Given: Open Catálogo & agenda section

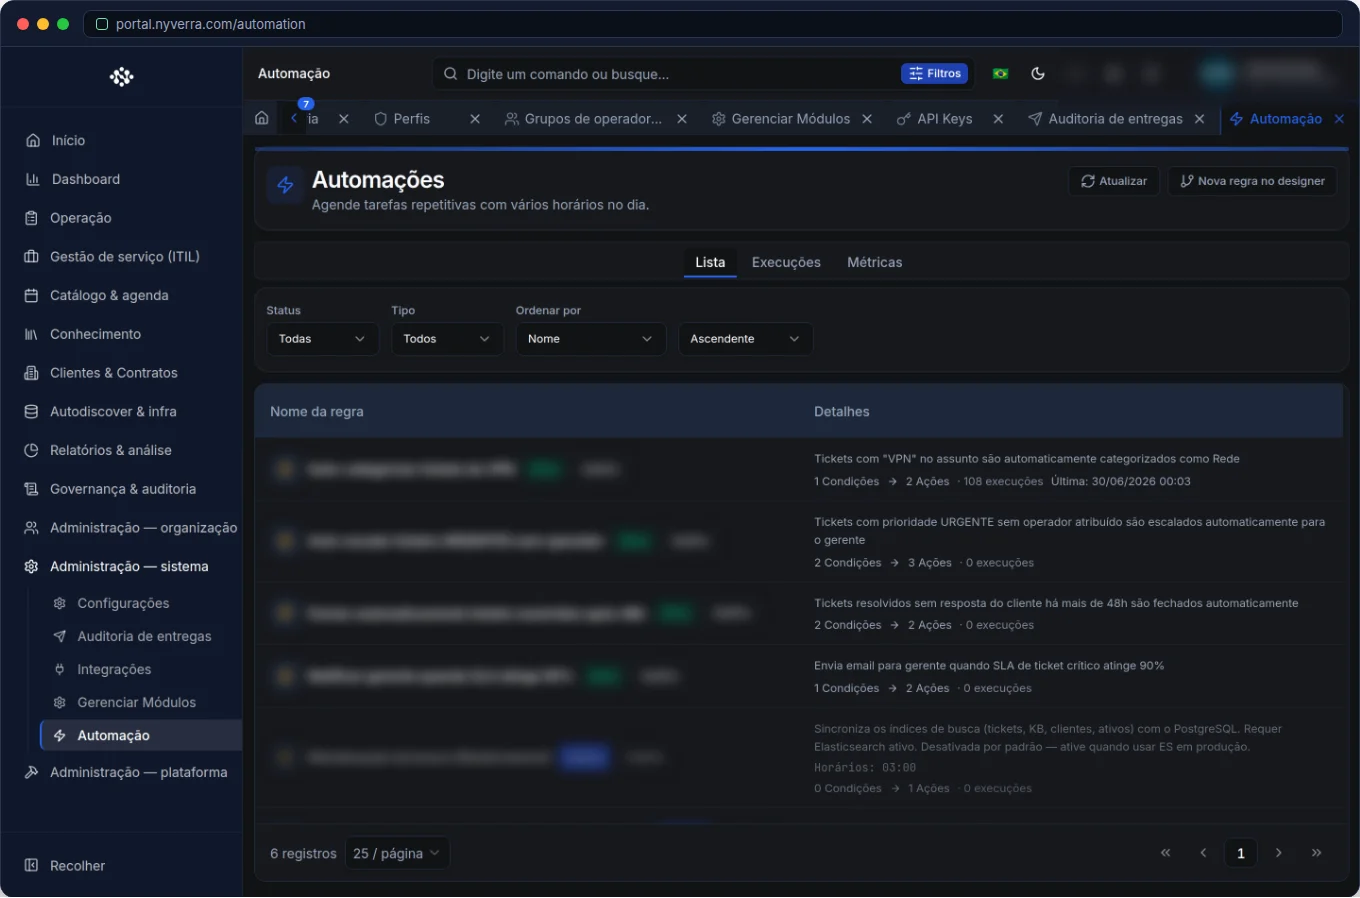Looking at the screenshot, I should click(x=109, y=296).
